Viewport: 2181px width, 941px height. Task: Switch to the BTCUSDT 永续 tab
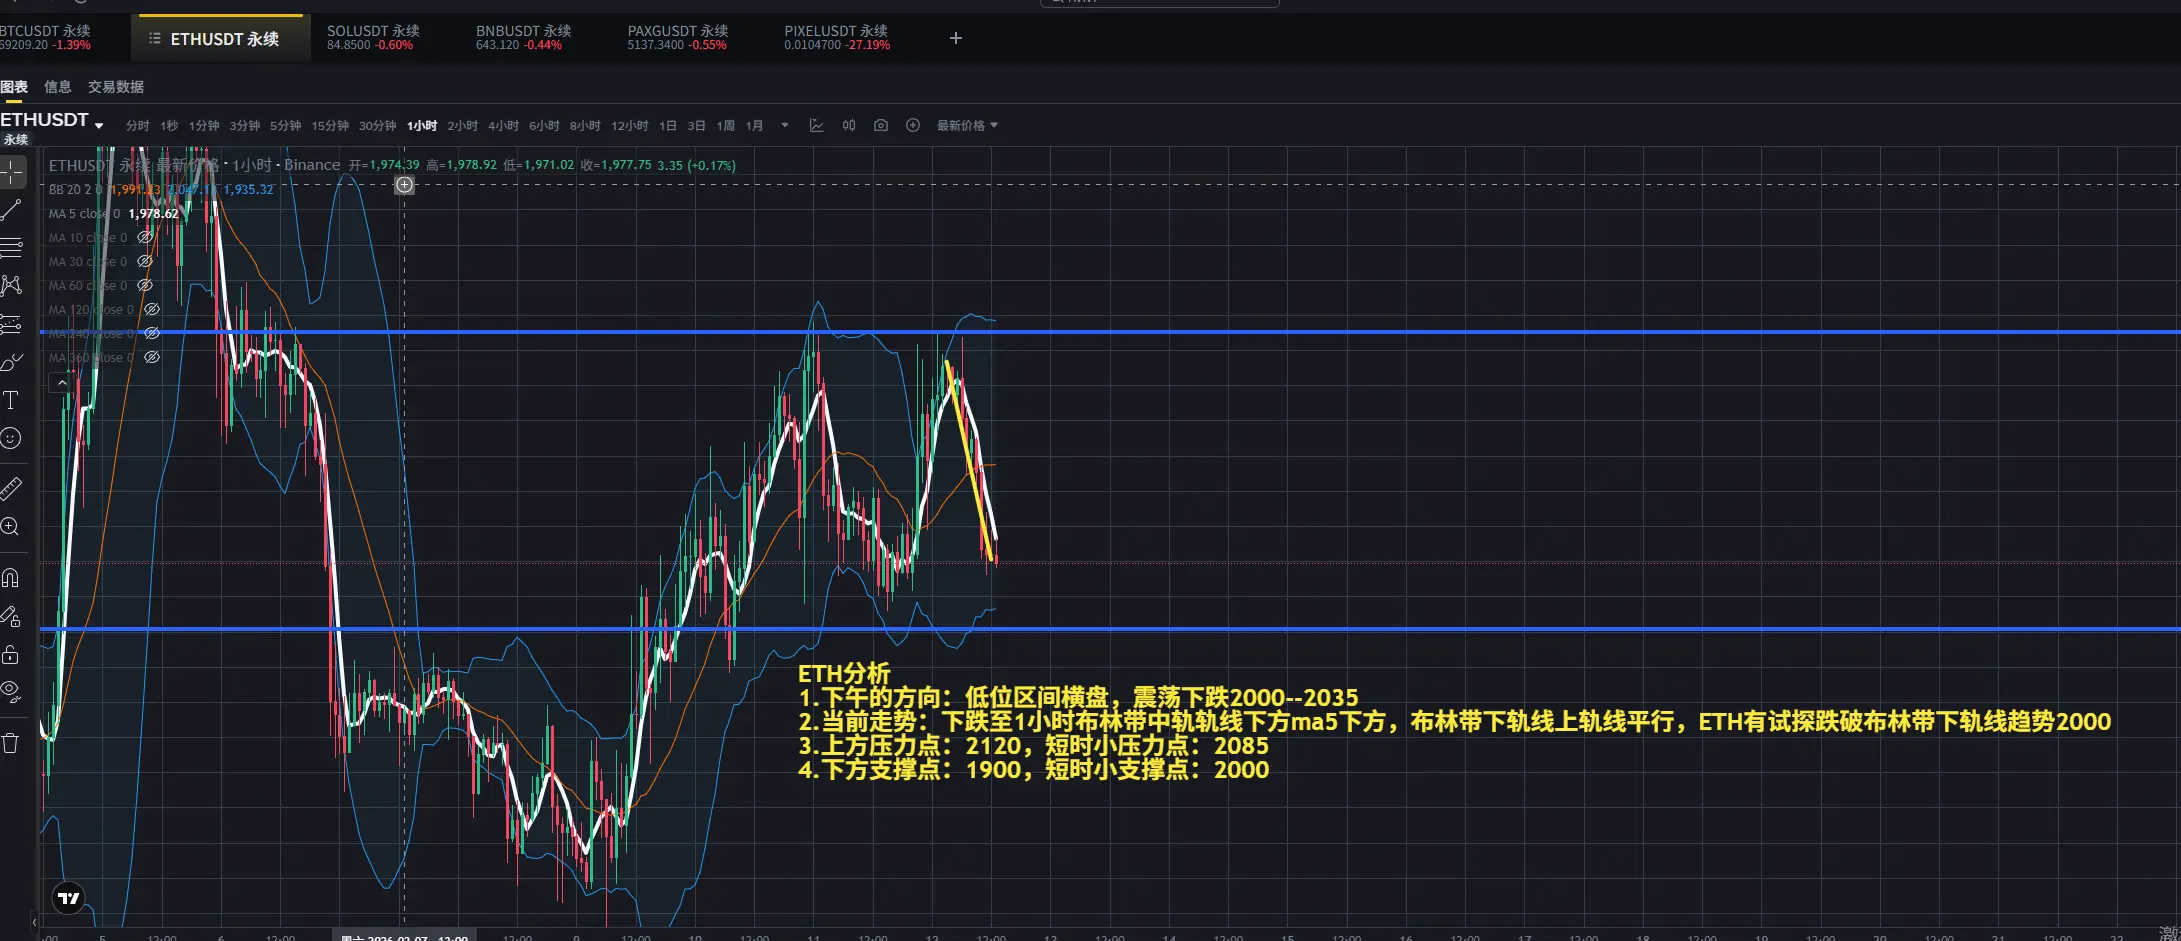click(45, 38)
